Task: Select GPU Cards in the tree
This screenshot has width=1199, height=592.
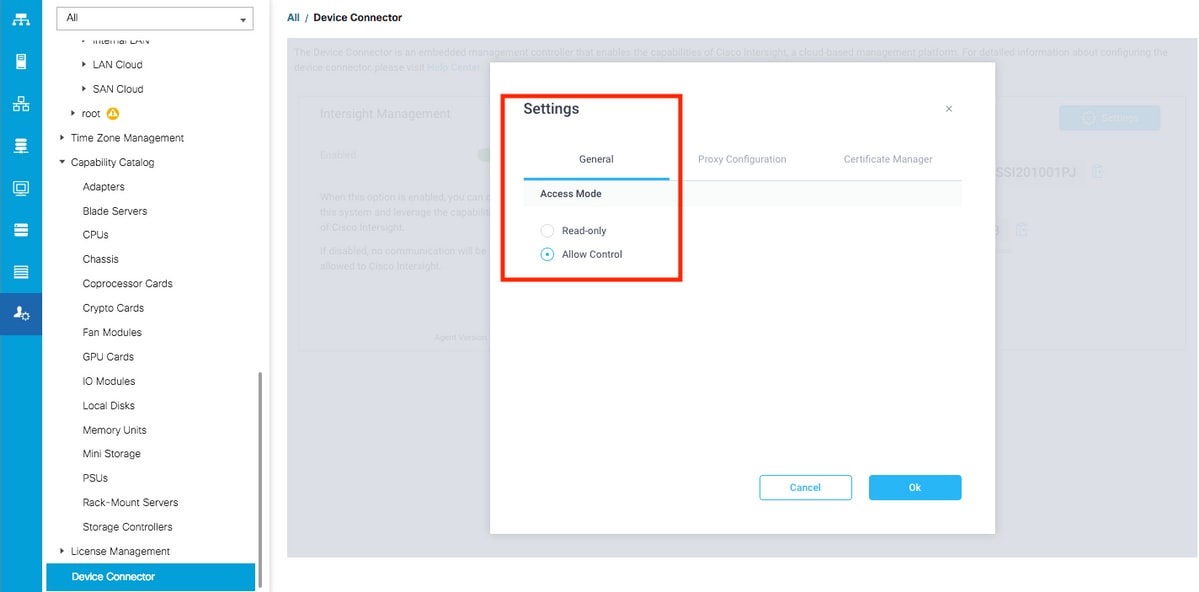Action: point(108,356)
